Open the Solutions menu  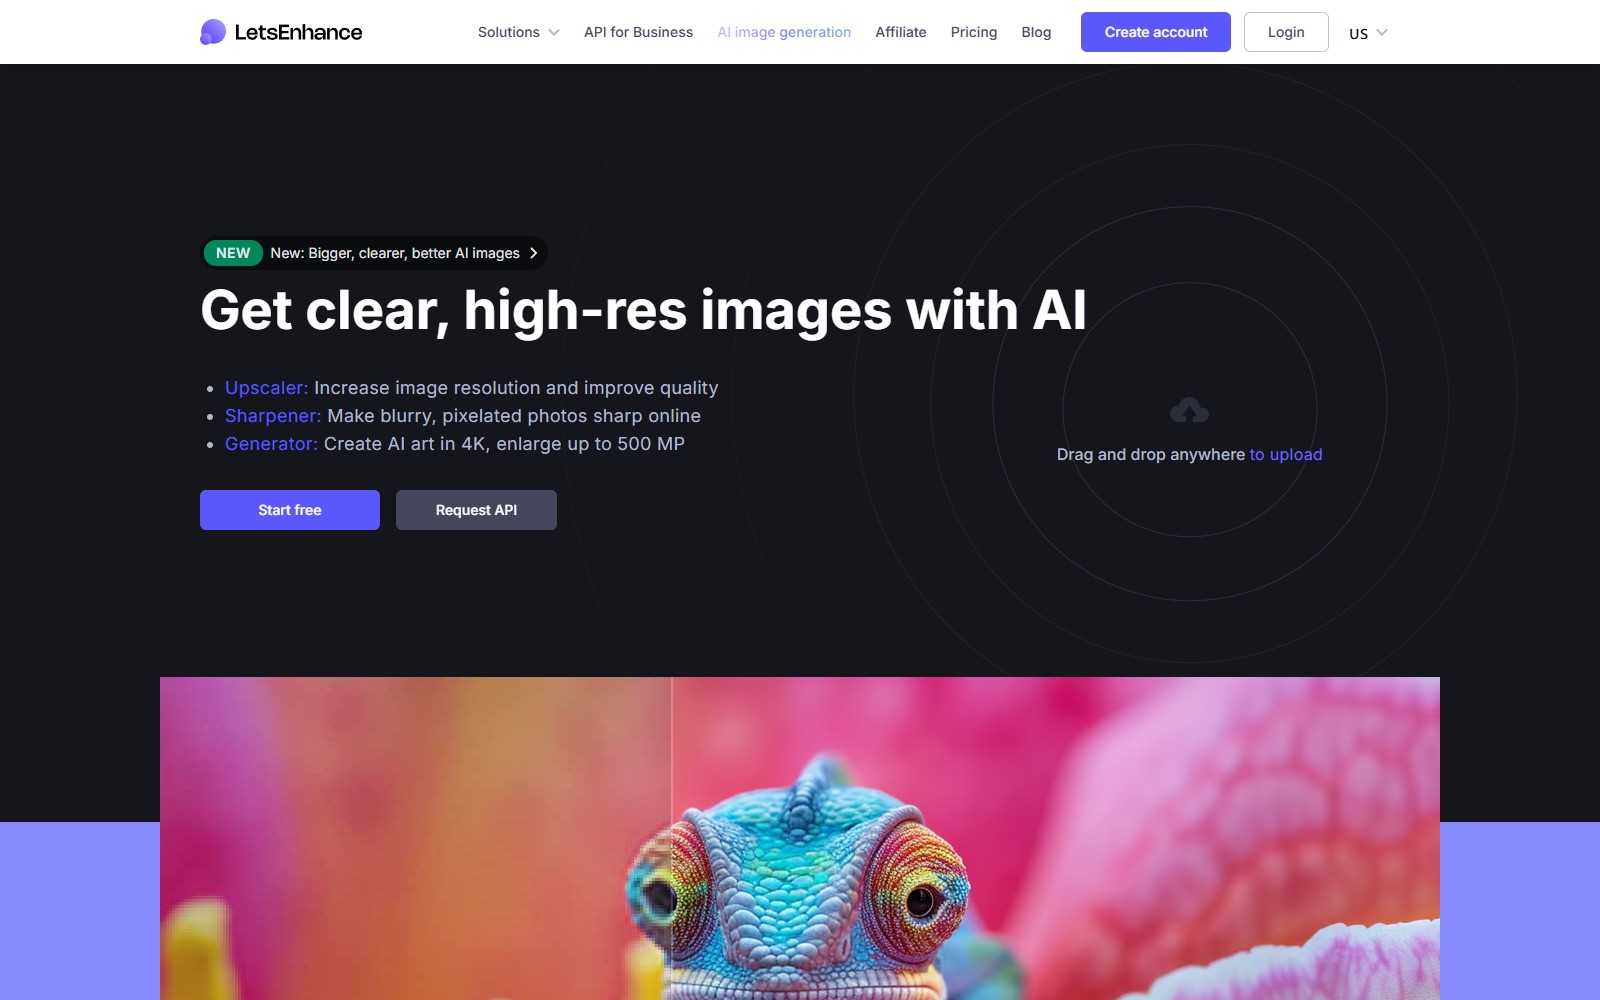pyautogui.click(x=518, y=32)
